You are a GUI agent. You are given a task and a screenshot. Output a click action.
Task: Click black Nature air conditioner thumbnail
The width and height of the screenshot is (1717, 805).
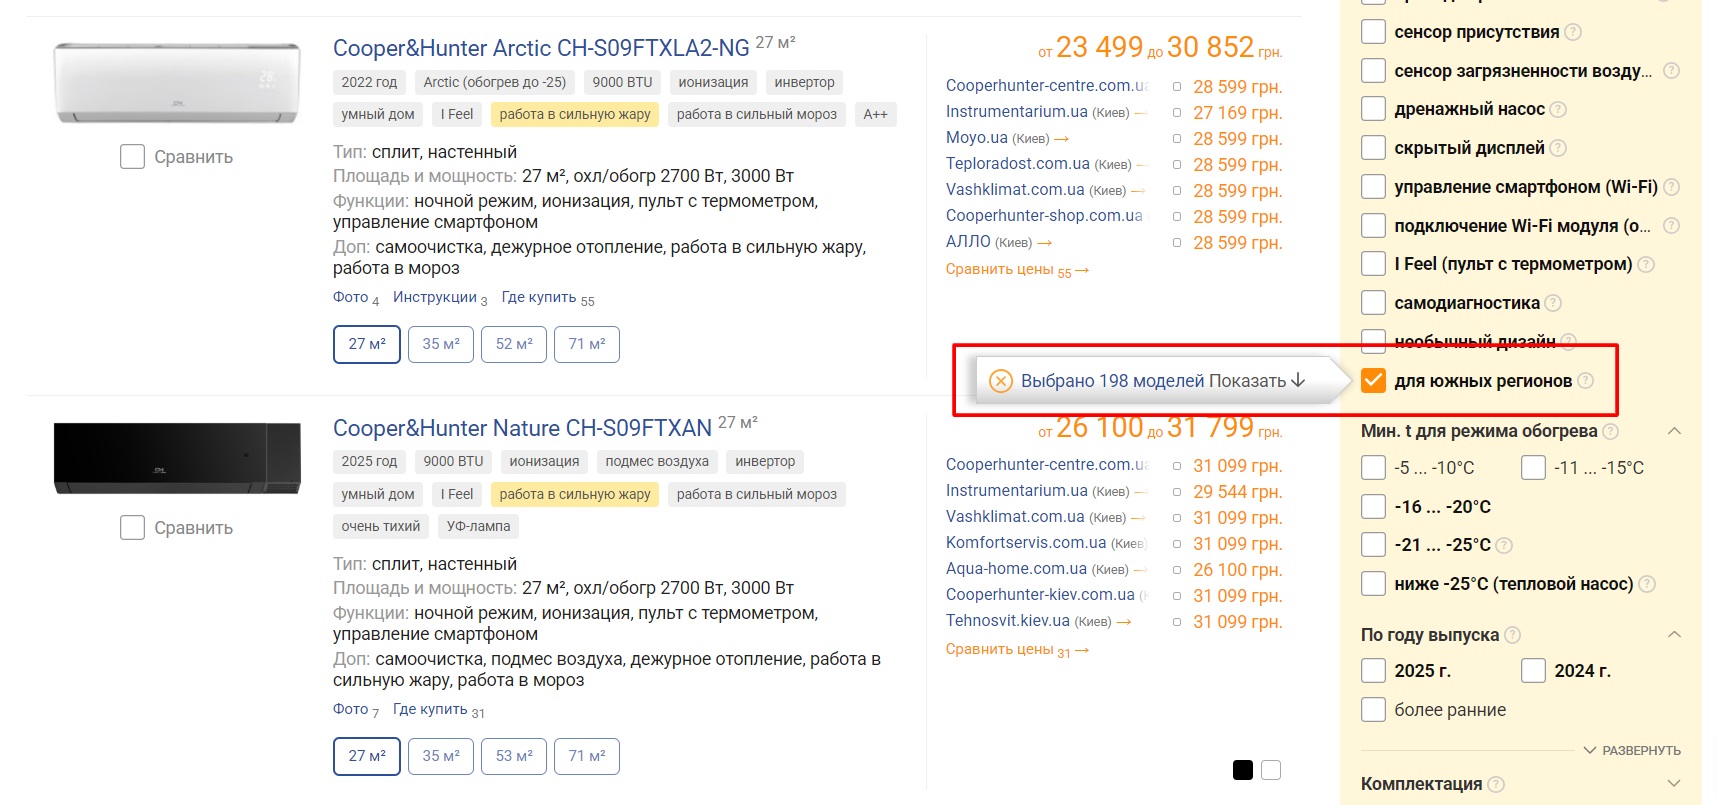click(177, 458)
